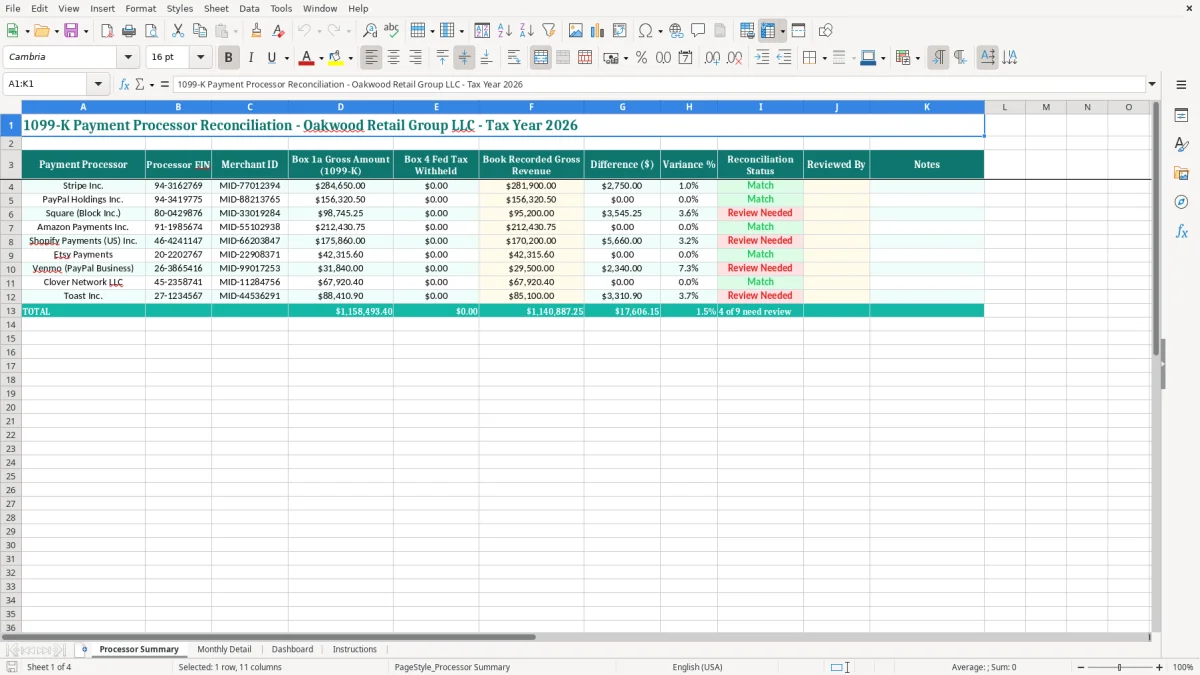Toggle Center Vertically alignment

[x=464, y=58]
